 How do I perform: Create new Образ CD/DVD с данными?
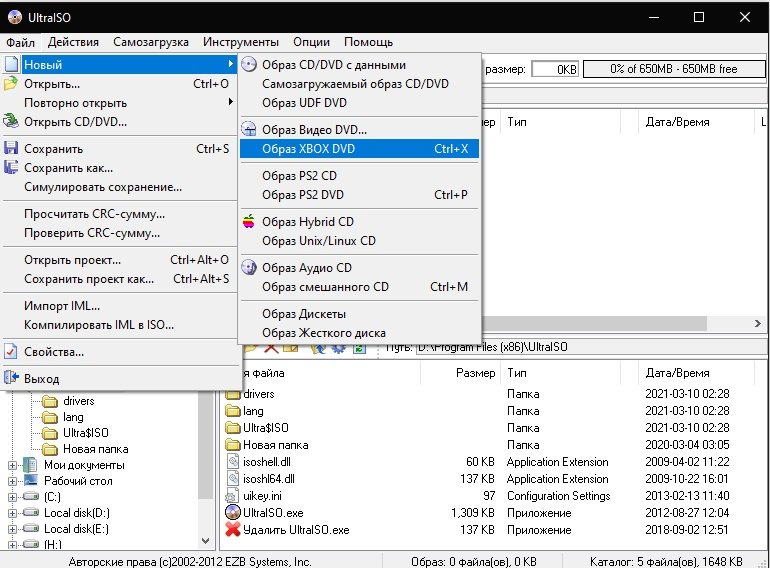359,65
